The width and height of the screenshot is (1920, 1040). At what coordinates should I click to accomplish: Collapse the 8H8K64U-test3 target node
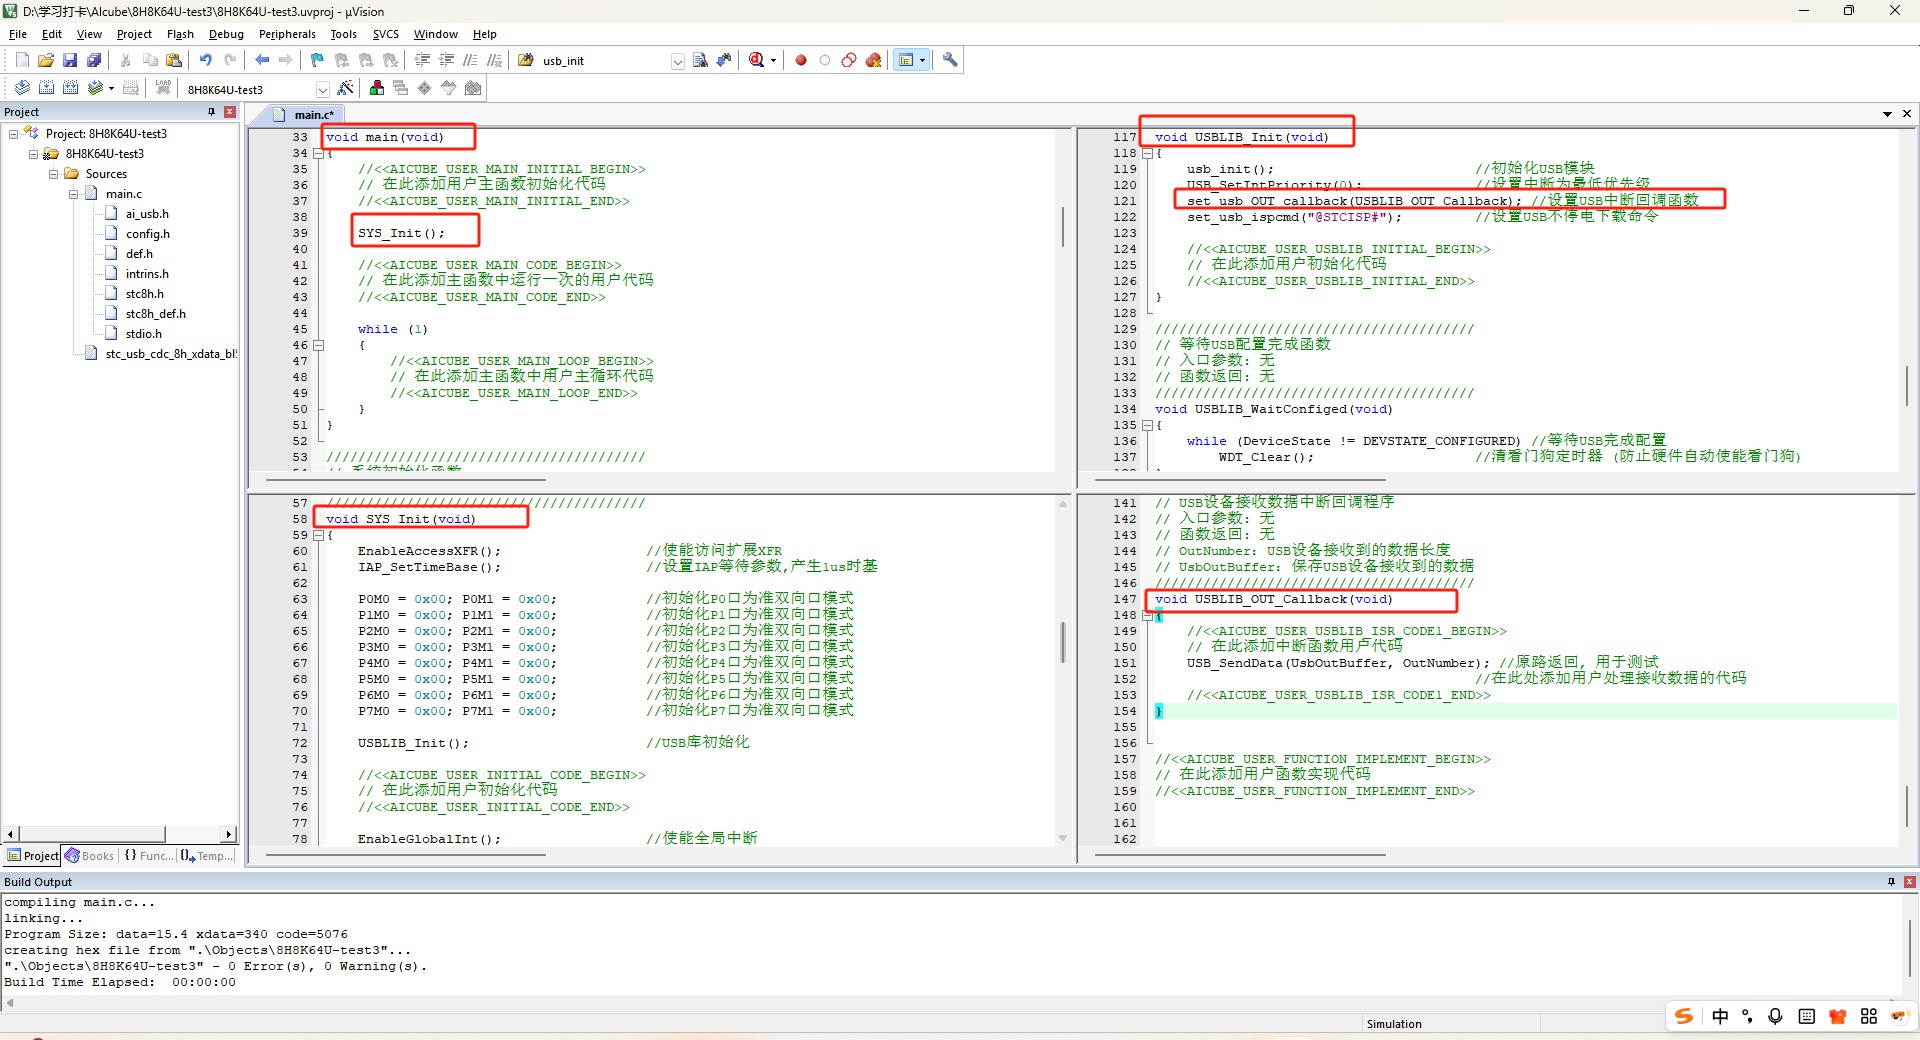point(33,154)
